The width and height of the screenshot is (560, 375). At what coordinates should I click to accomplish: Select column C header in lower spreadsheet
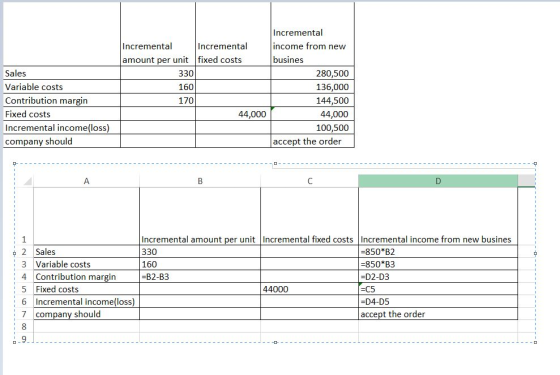click(310, 181)
